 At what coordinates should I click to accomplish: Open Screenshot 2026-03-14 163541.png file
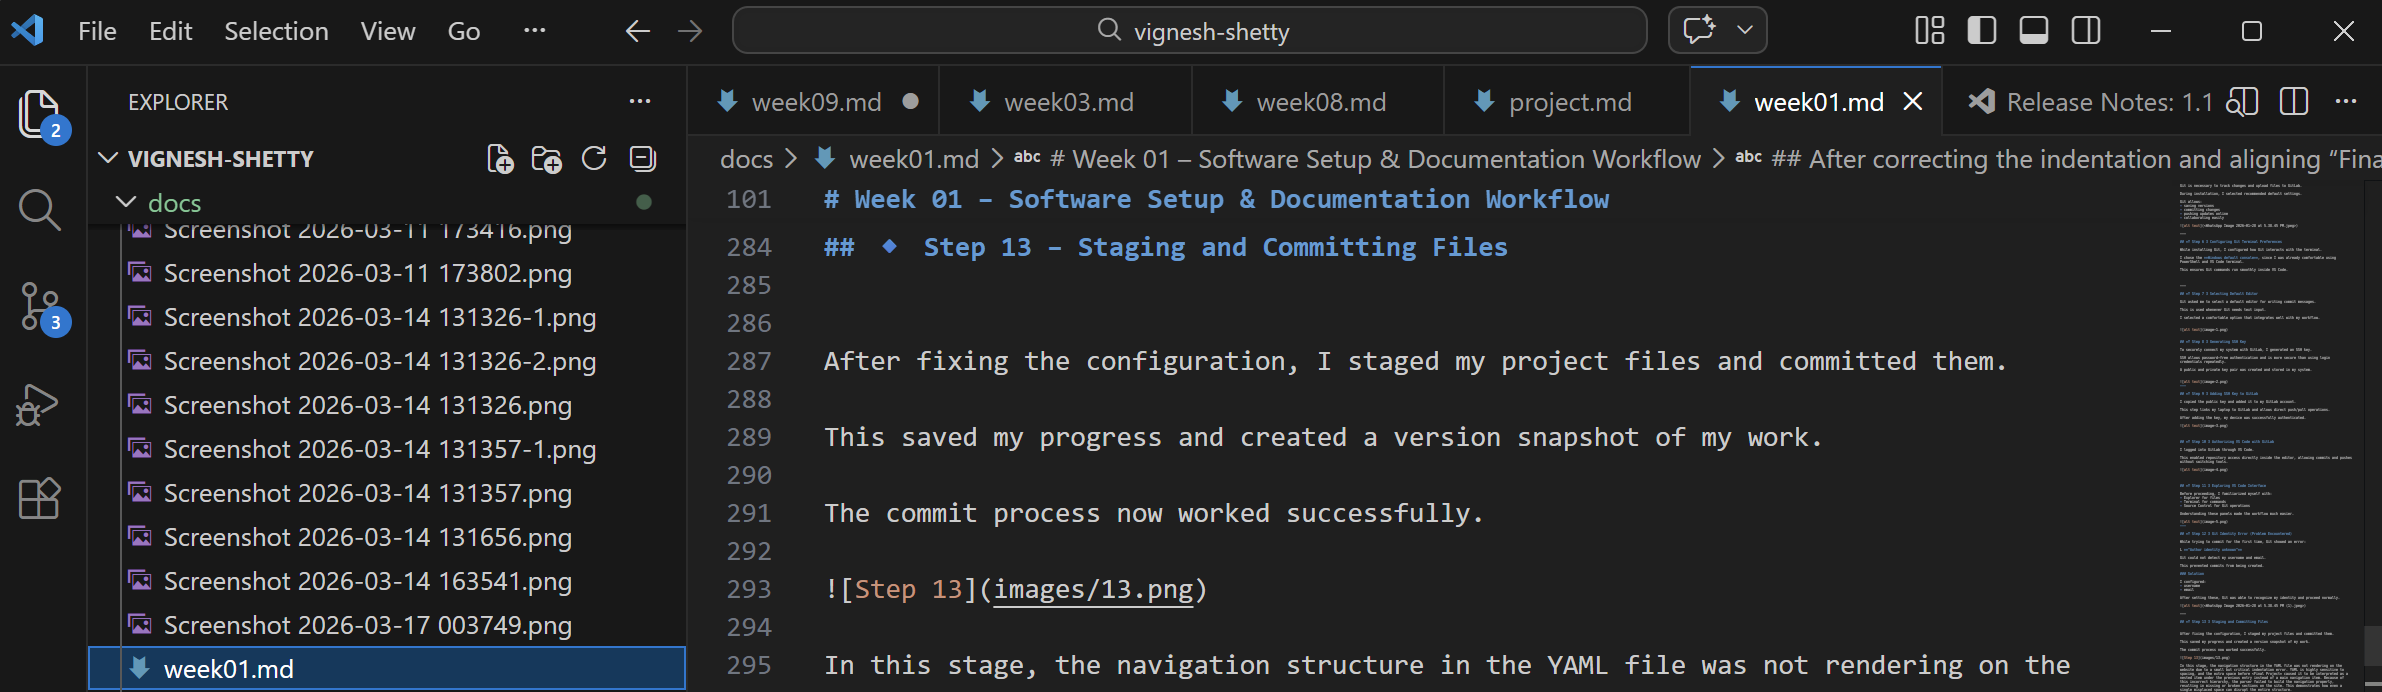pos(367,581)
